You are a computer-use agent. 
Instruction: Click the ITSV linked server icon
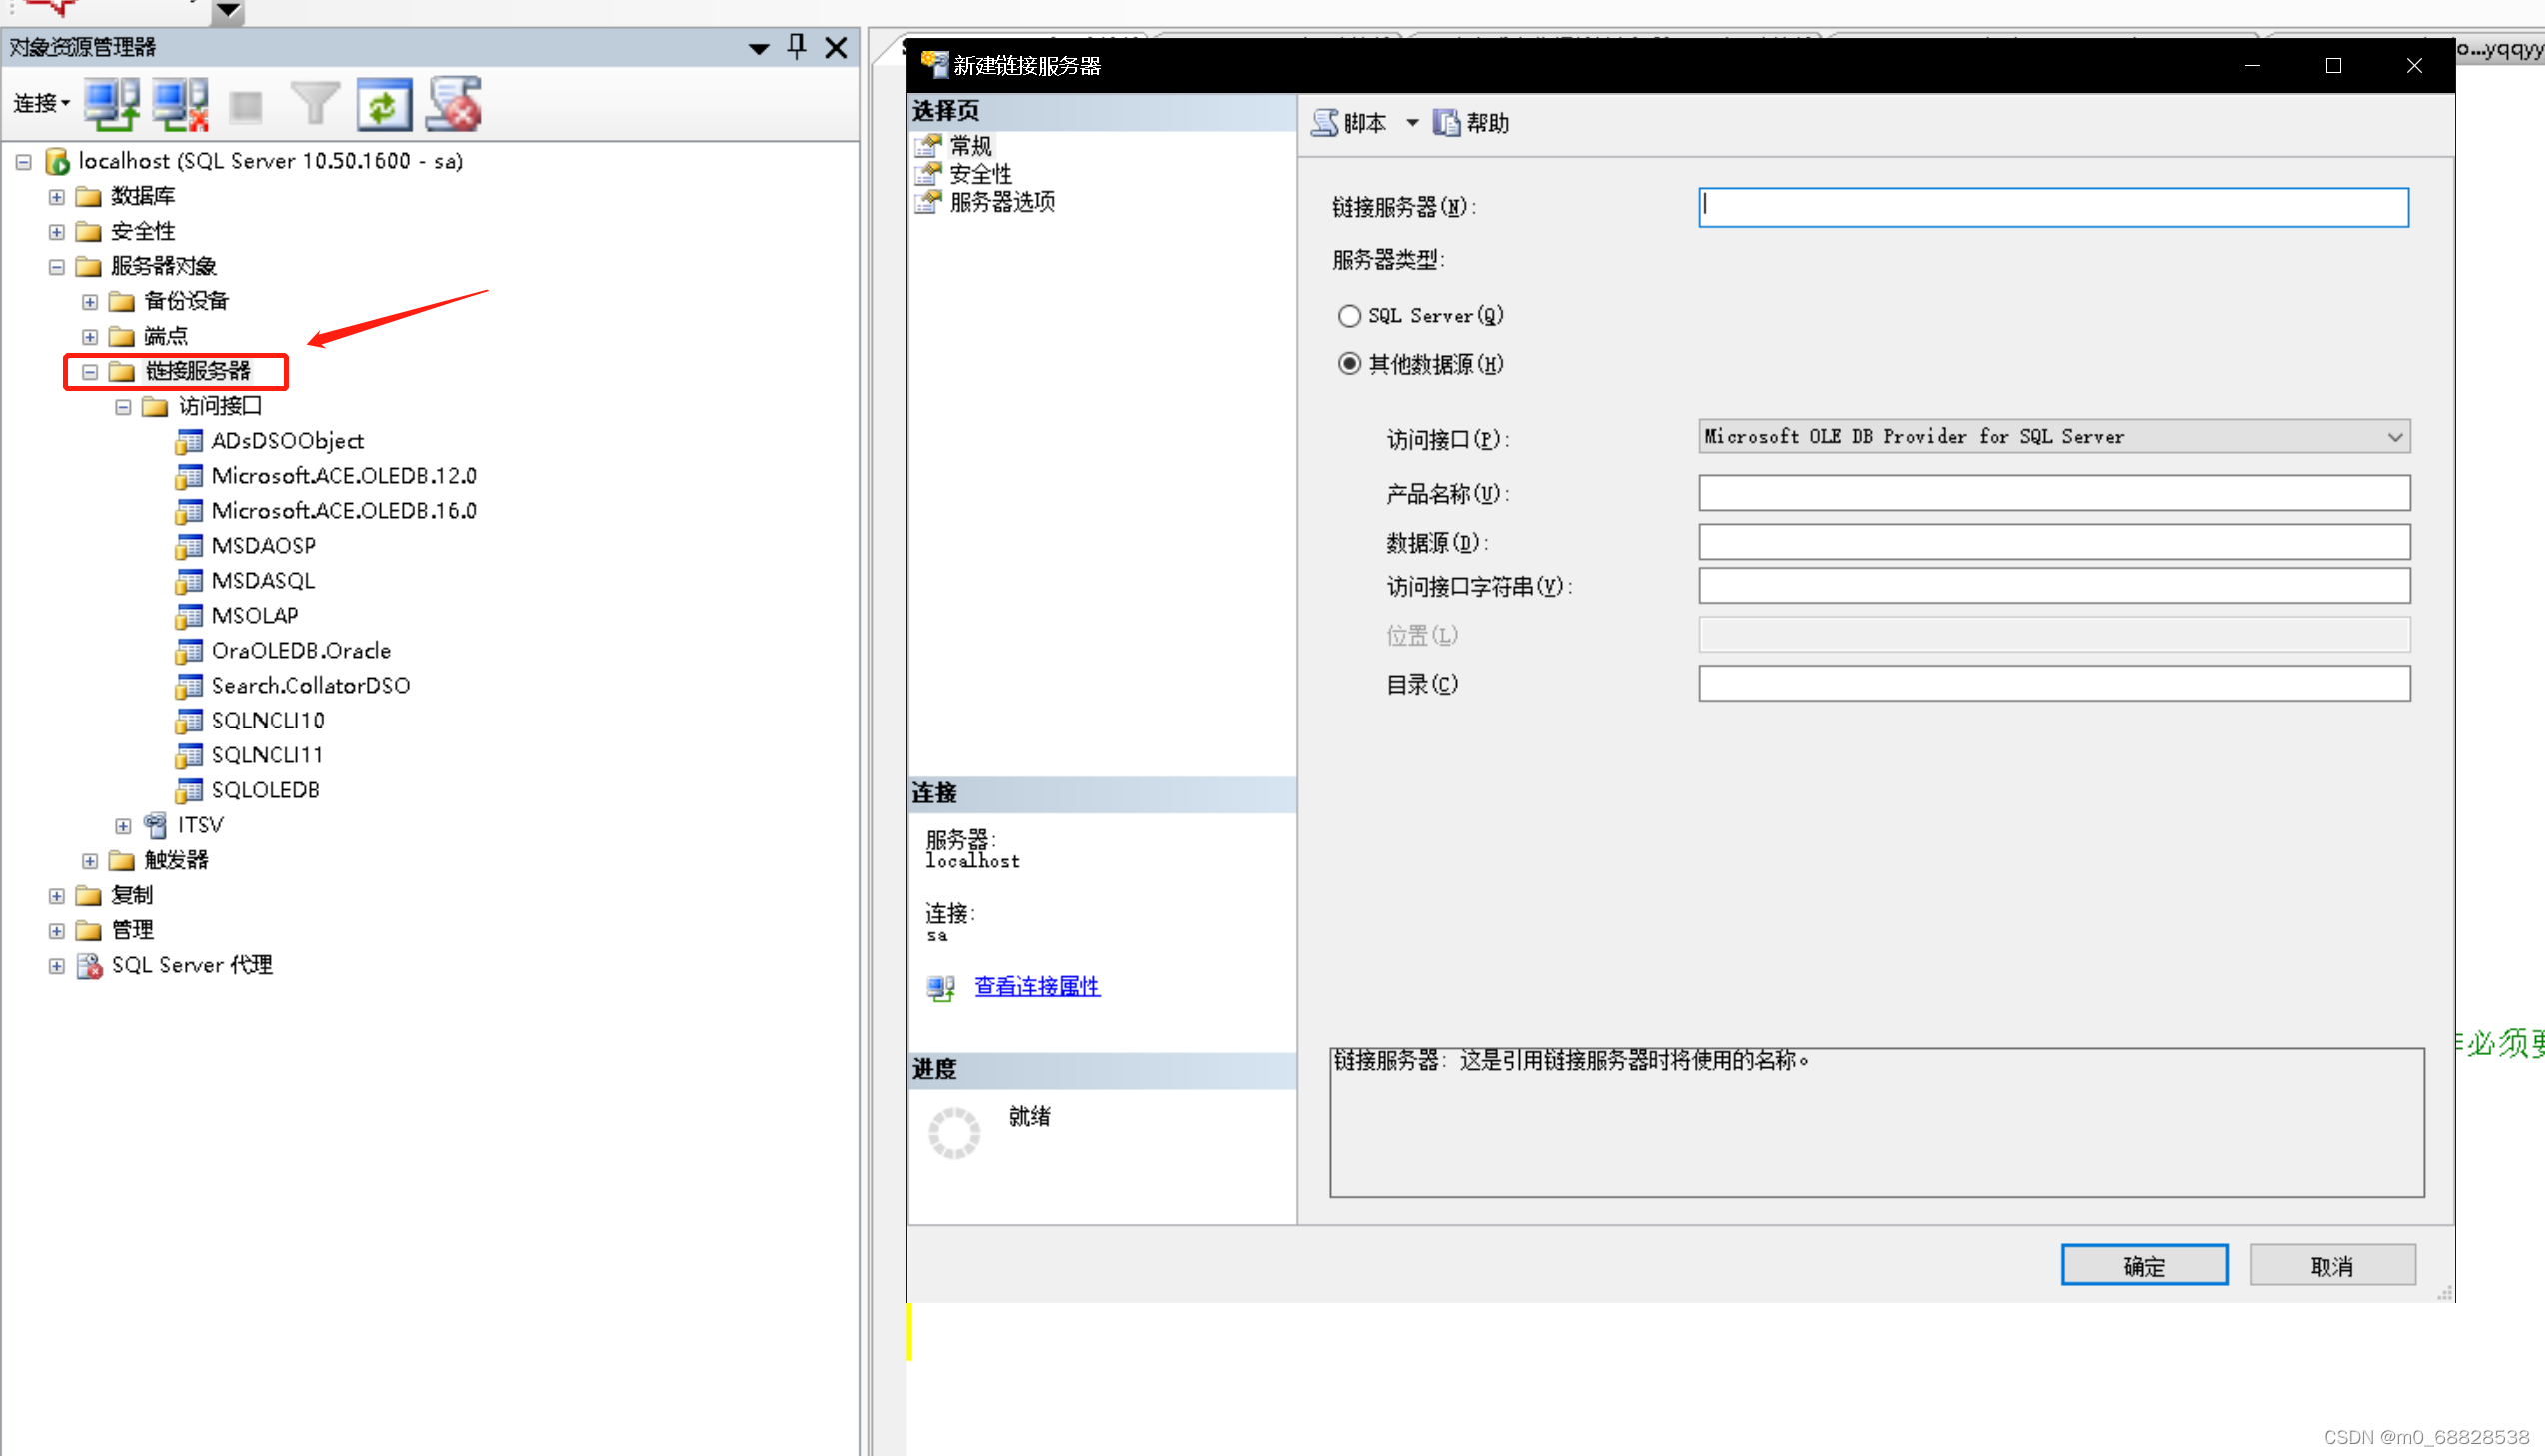click(x=155, y=826)
